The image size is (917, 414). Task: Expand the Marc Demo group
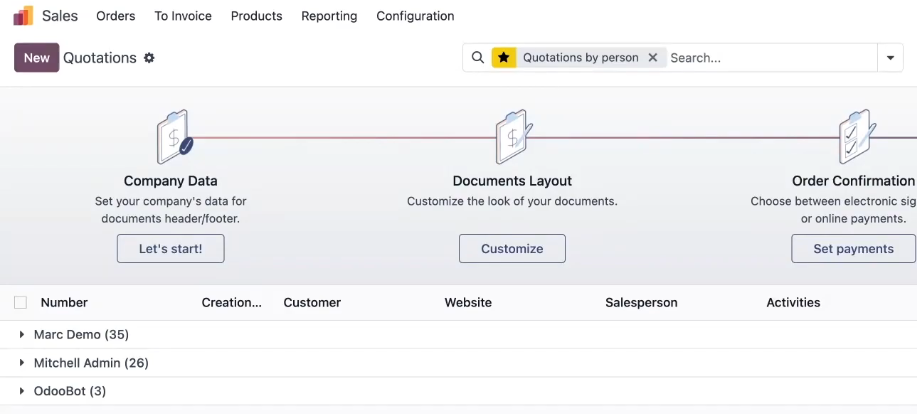tap(21, 334)
